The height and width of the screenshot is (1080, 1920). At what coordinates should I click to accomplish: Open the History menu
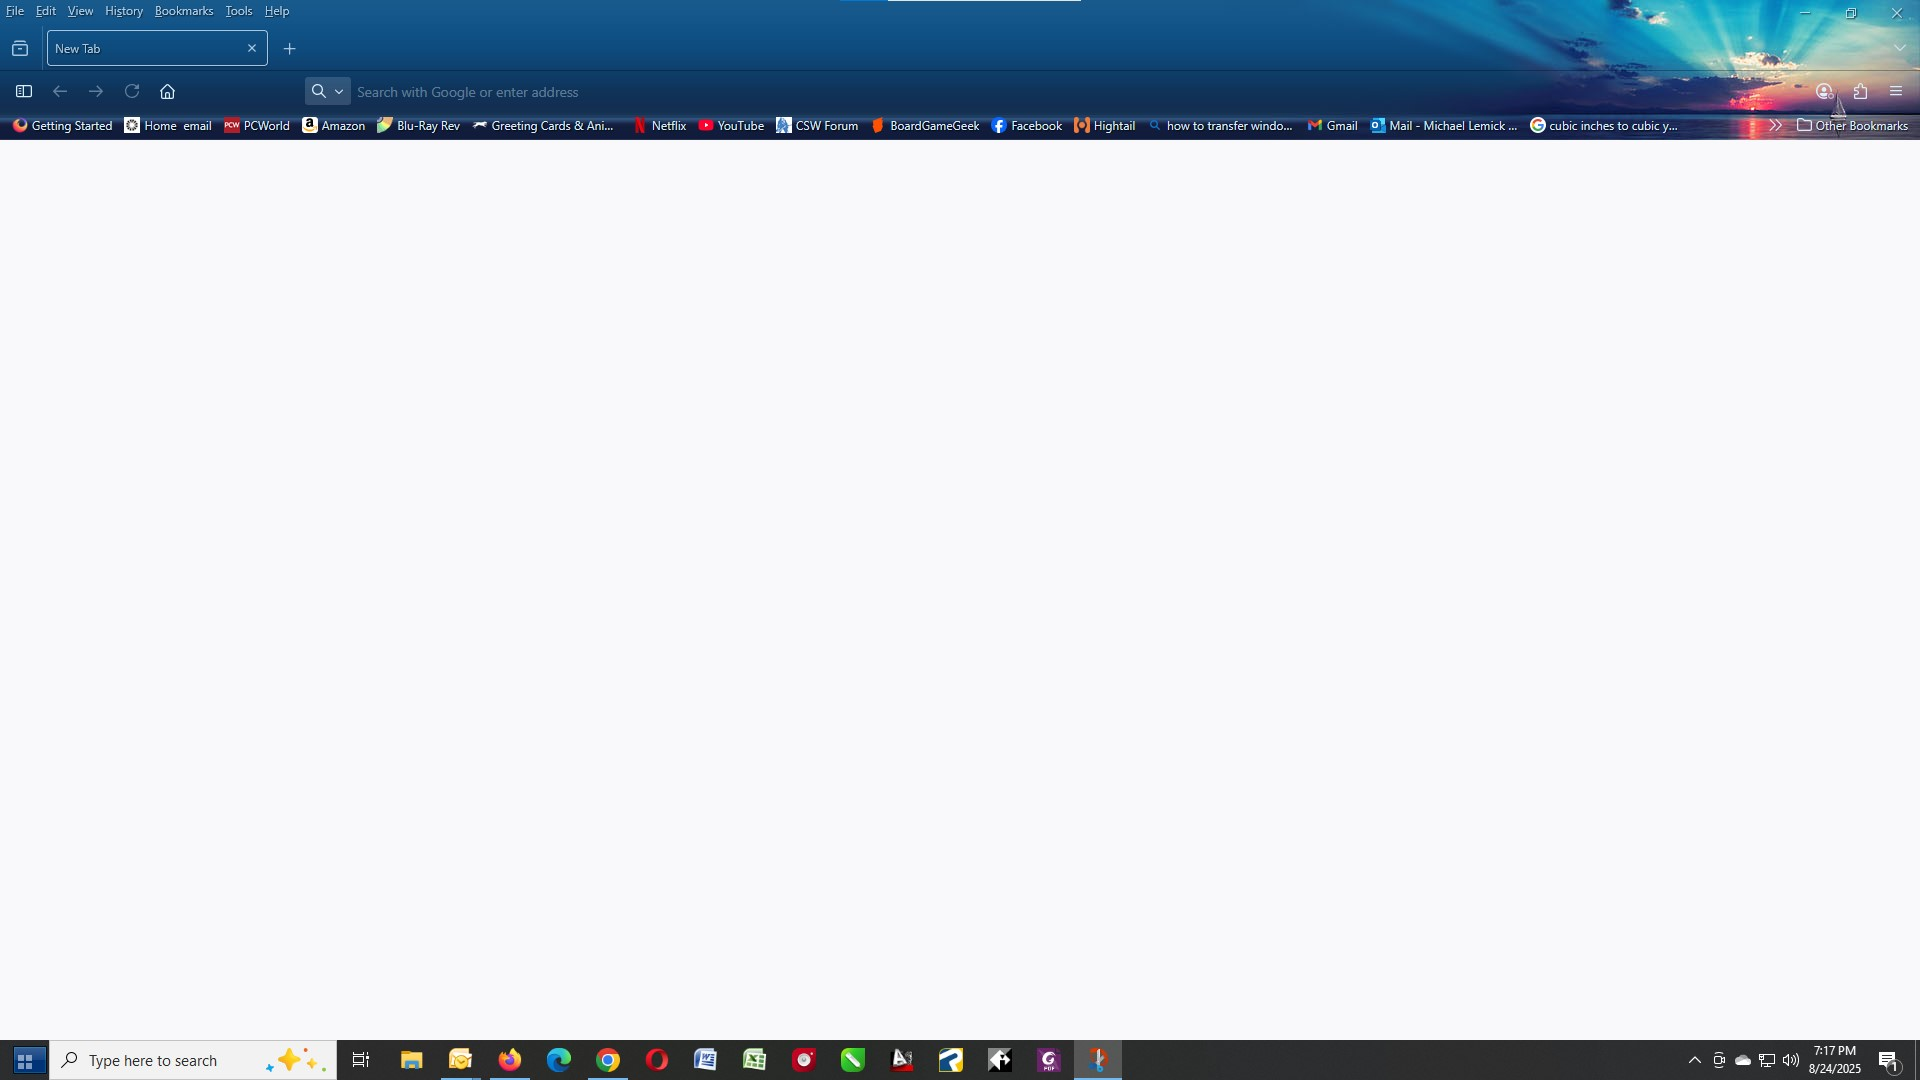coord(124,11)
